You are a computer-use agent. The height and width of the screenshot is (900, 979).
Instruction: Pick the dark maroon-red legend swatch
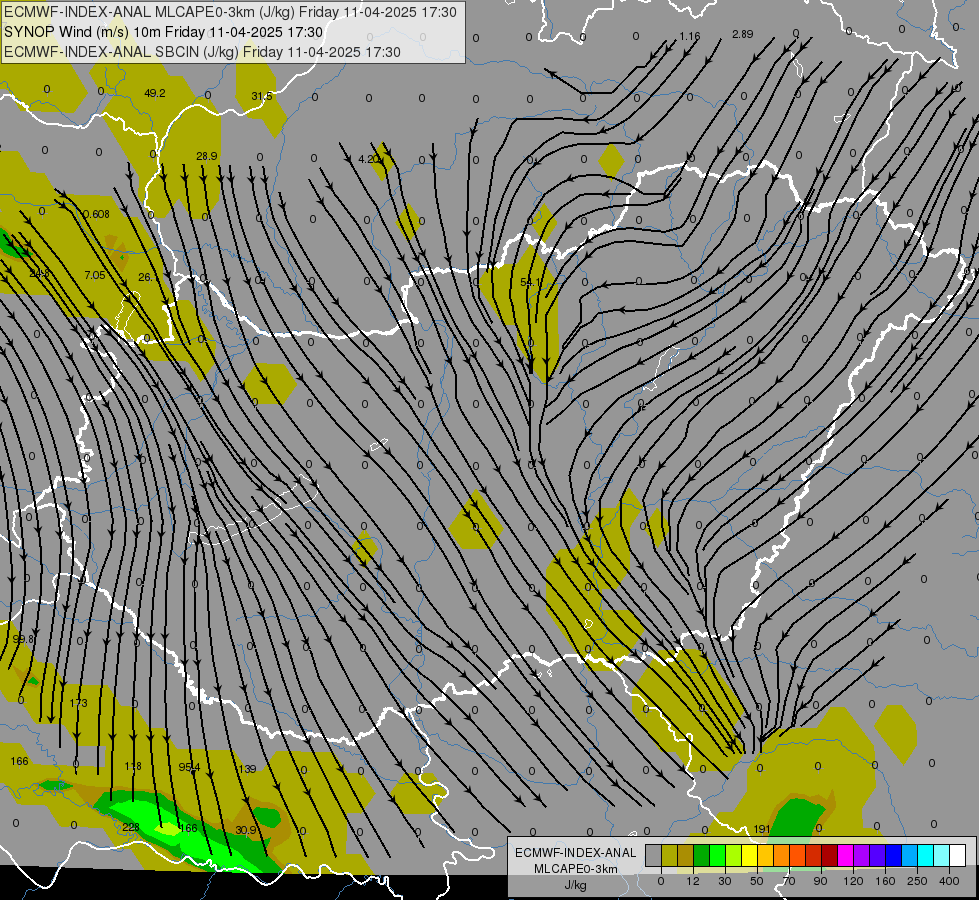(830, 855)
